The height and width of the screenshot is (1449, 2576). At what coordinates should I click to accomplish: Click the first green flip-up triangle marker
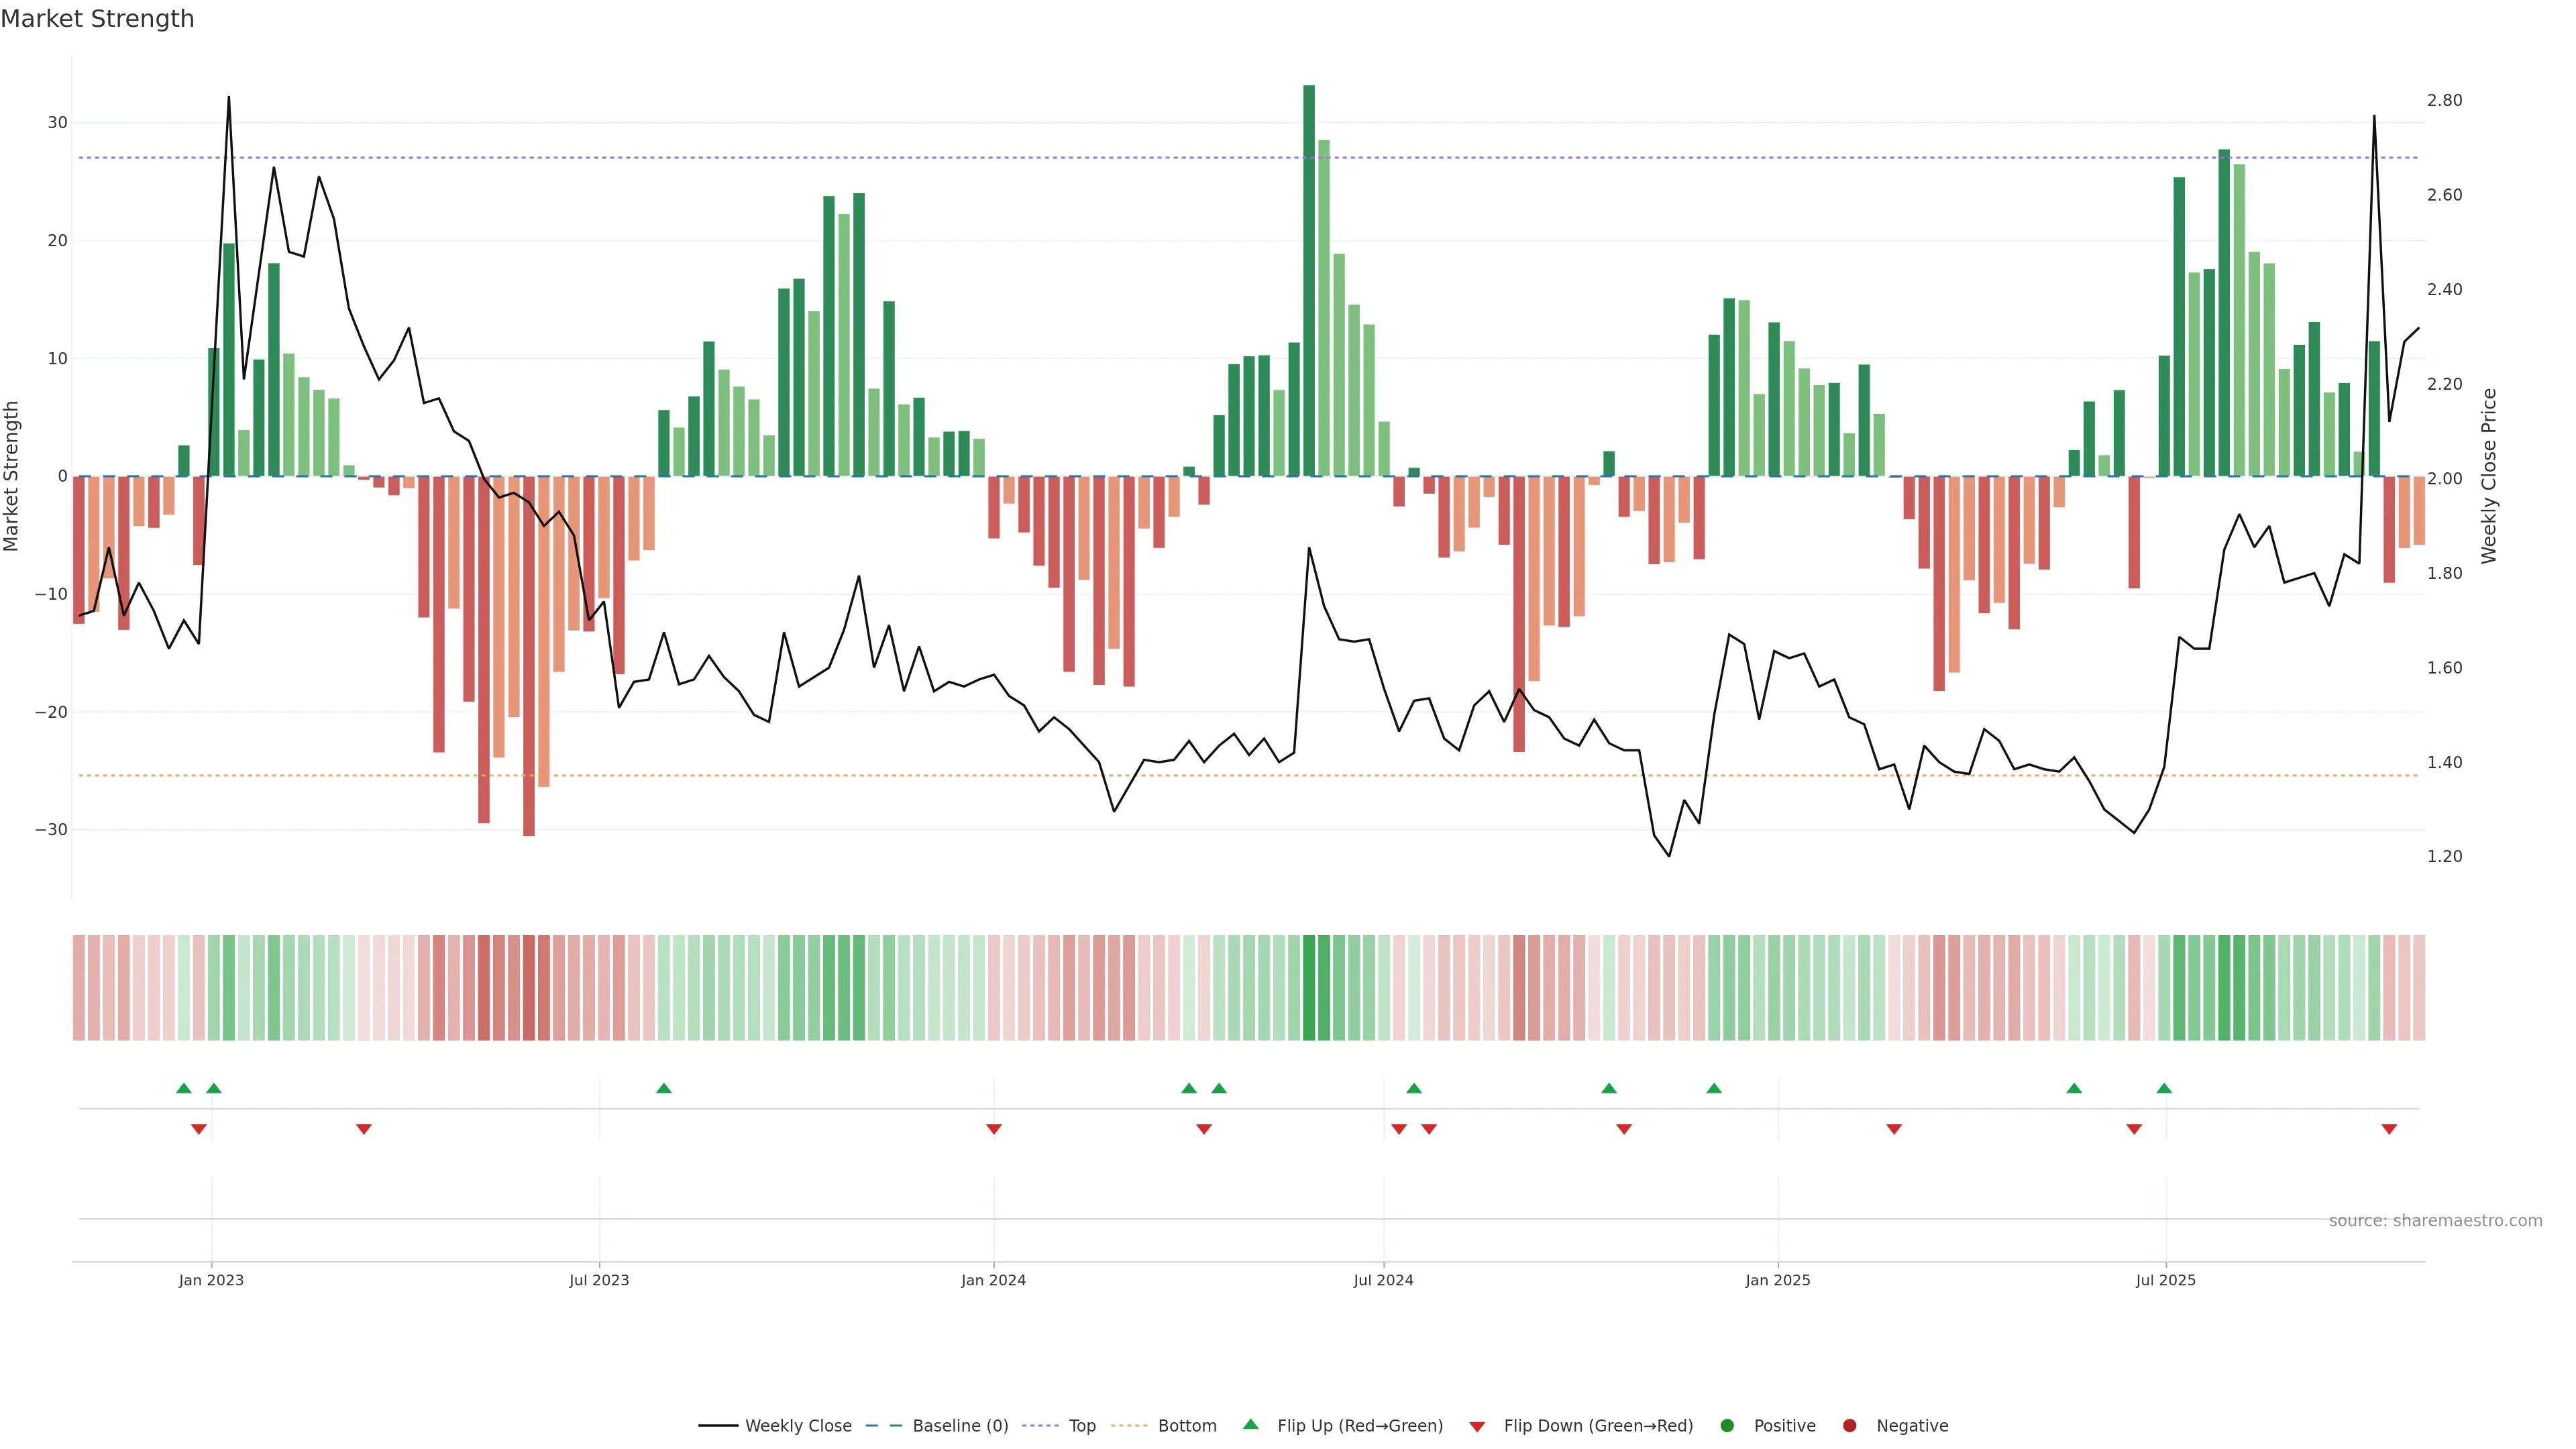(x=184, y=1088)
